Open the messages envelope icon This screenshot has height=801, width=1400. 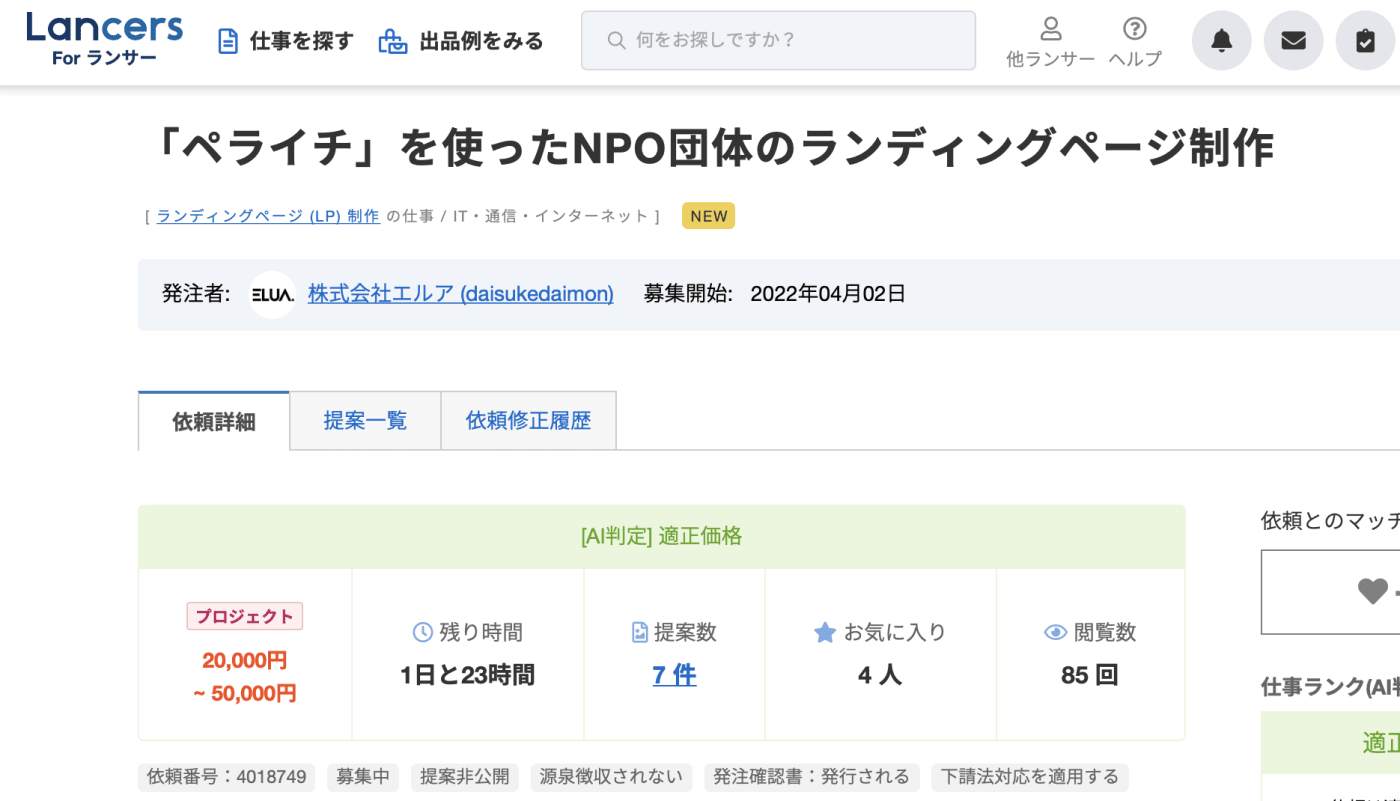pyautogui.click(x=1293, y=41)
